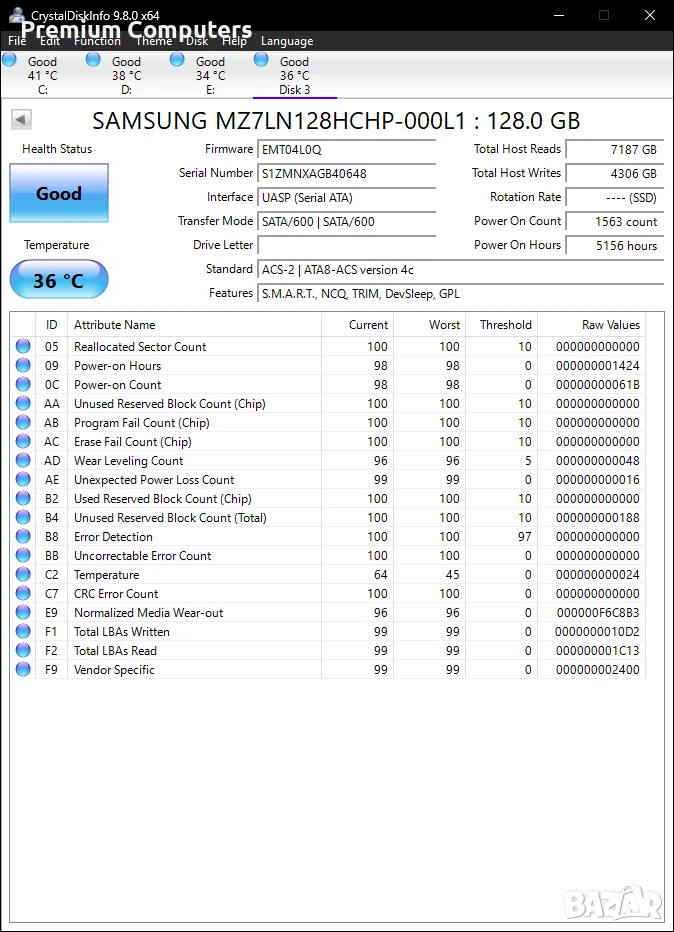Click raw value 000000001424
674x932 pixels.
click(x=597, y=366)
